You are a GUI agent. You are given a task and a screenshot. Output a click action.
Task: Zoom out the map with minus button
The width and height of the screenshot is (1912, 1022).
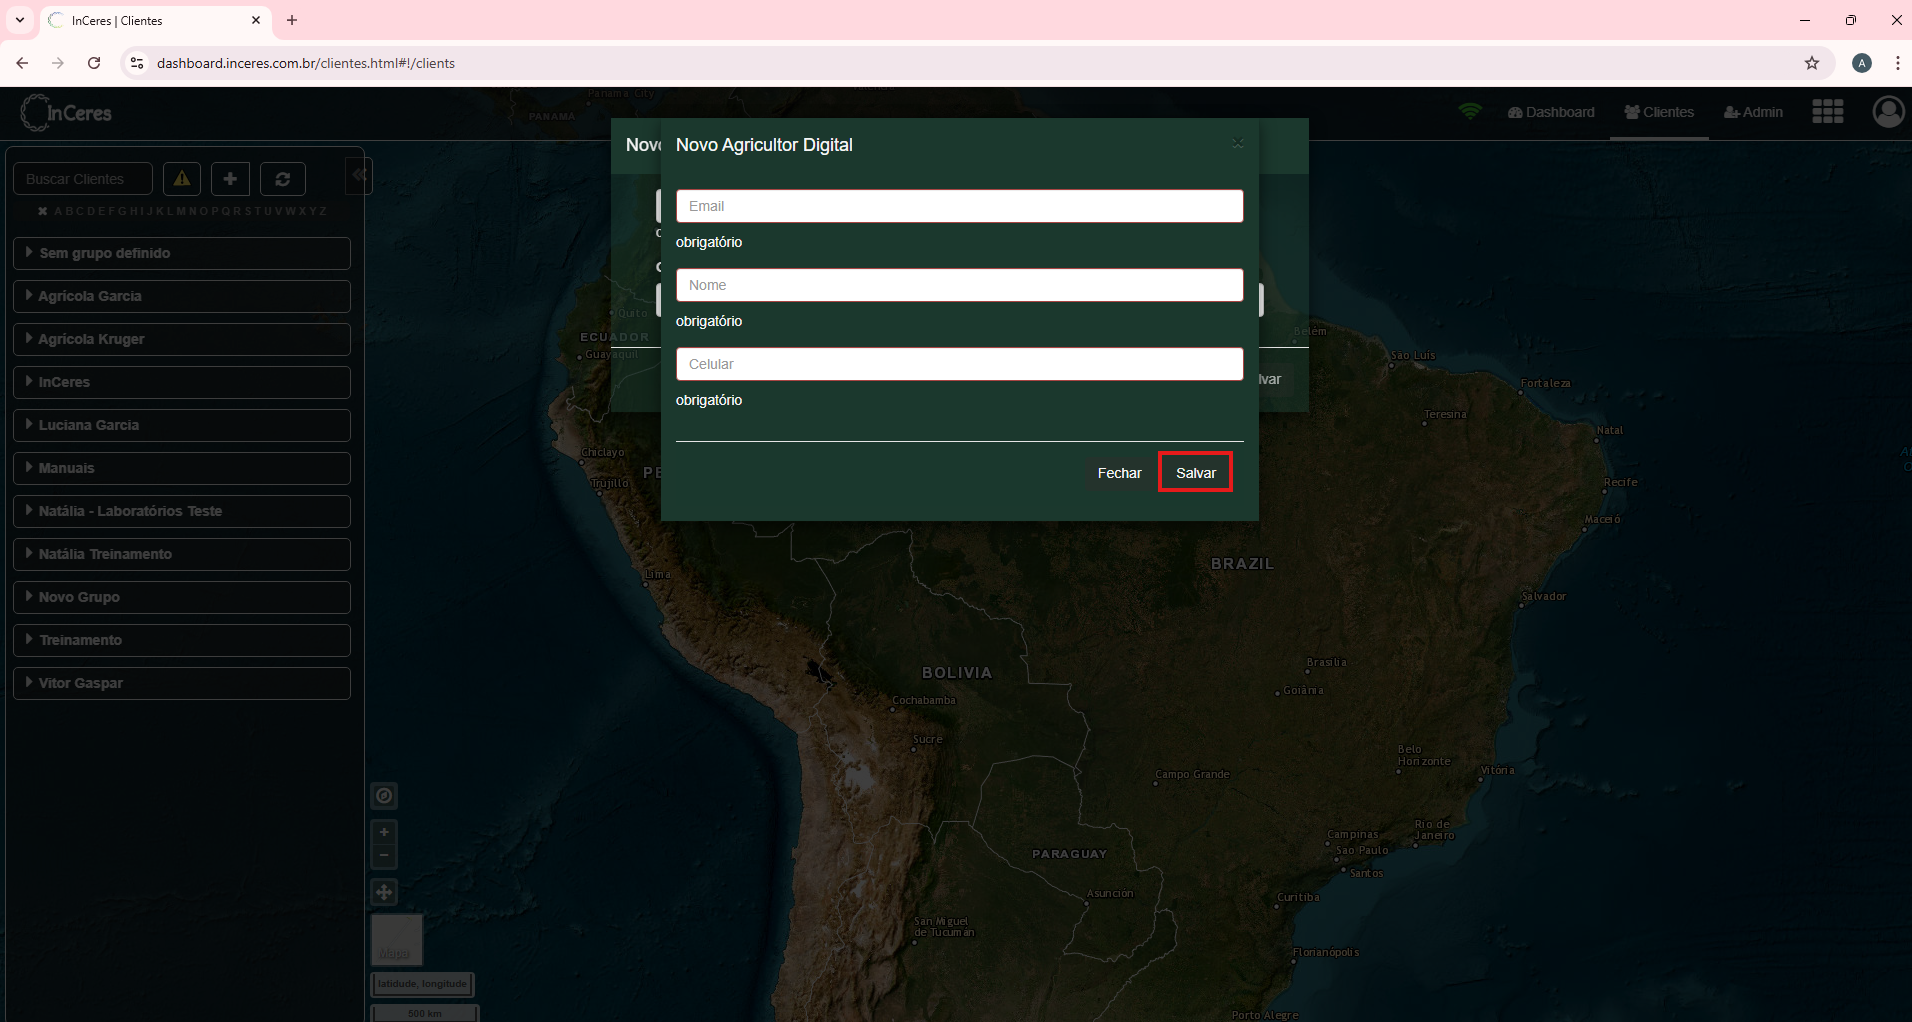(x=384, y=856)
